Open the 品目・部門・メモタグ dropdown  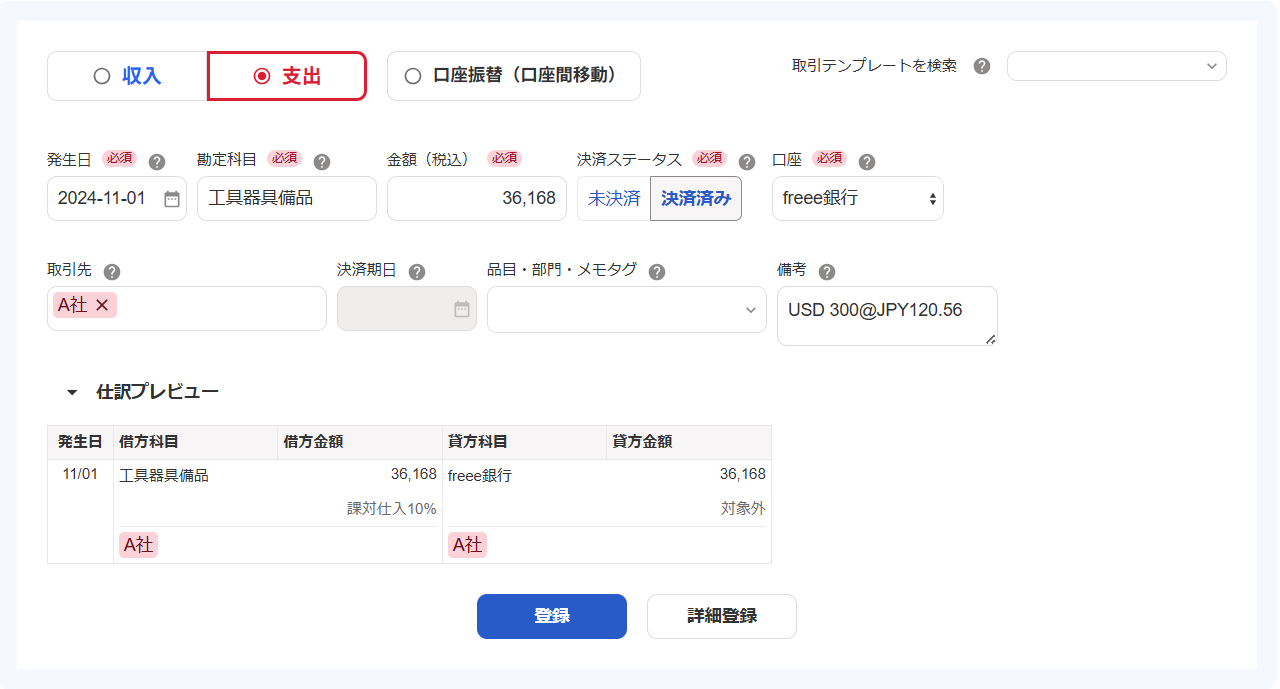627,310
